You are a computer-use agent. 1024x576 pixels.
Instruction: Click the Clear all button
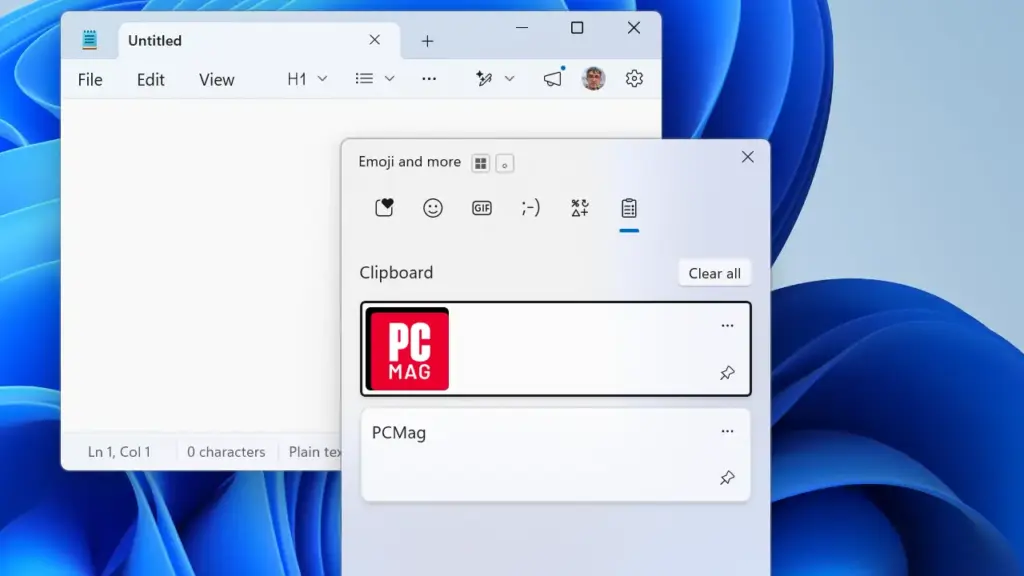(x=714, y=274)
